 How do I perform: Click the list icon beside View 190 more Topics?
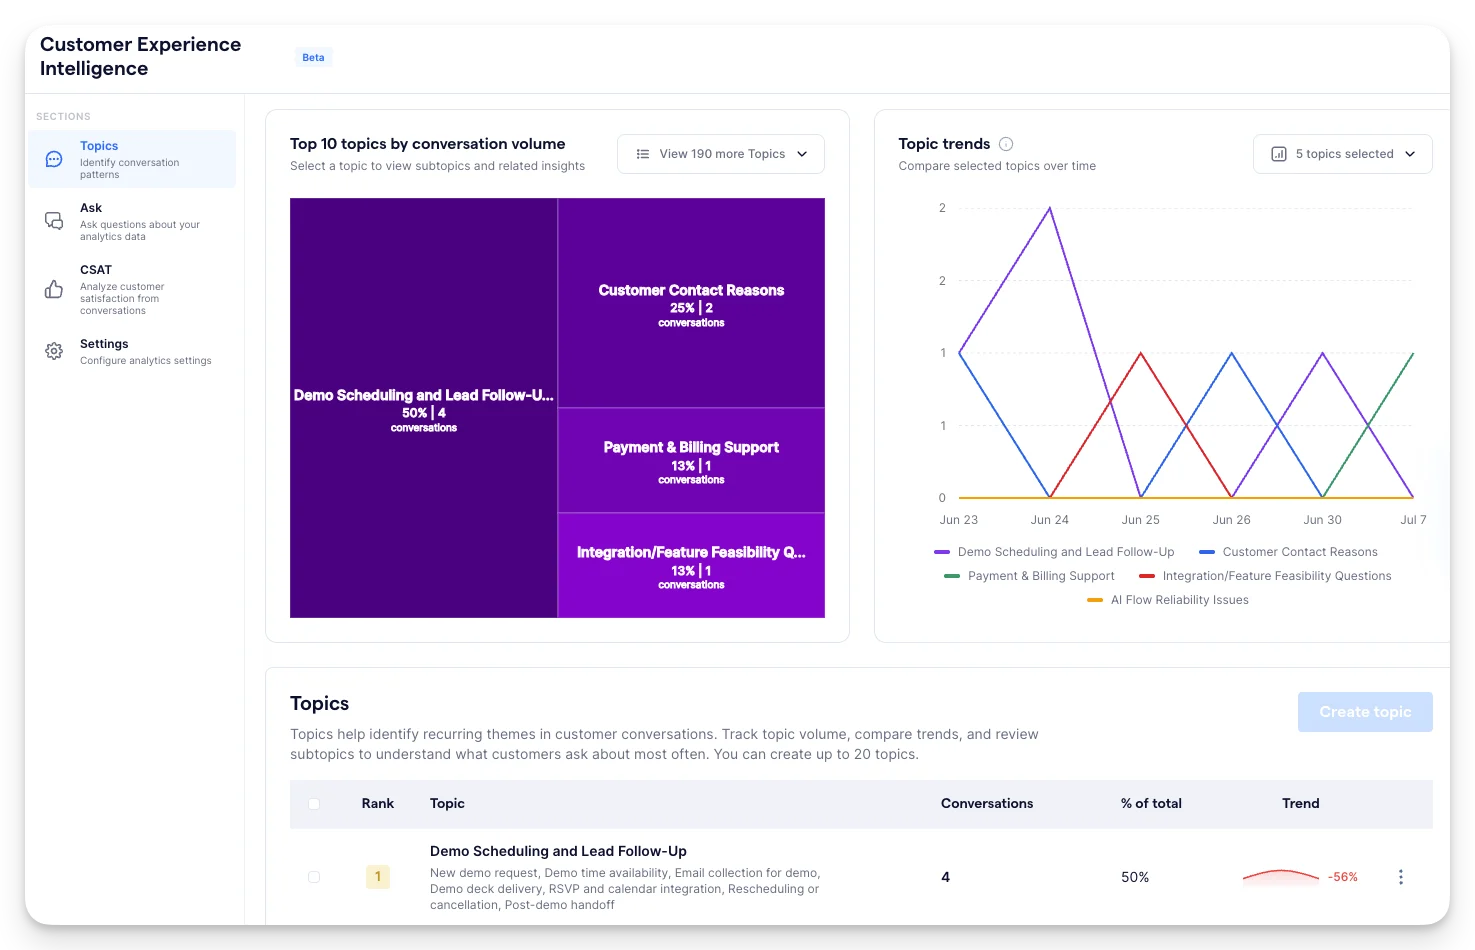pos(643,154)
